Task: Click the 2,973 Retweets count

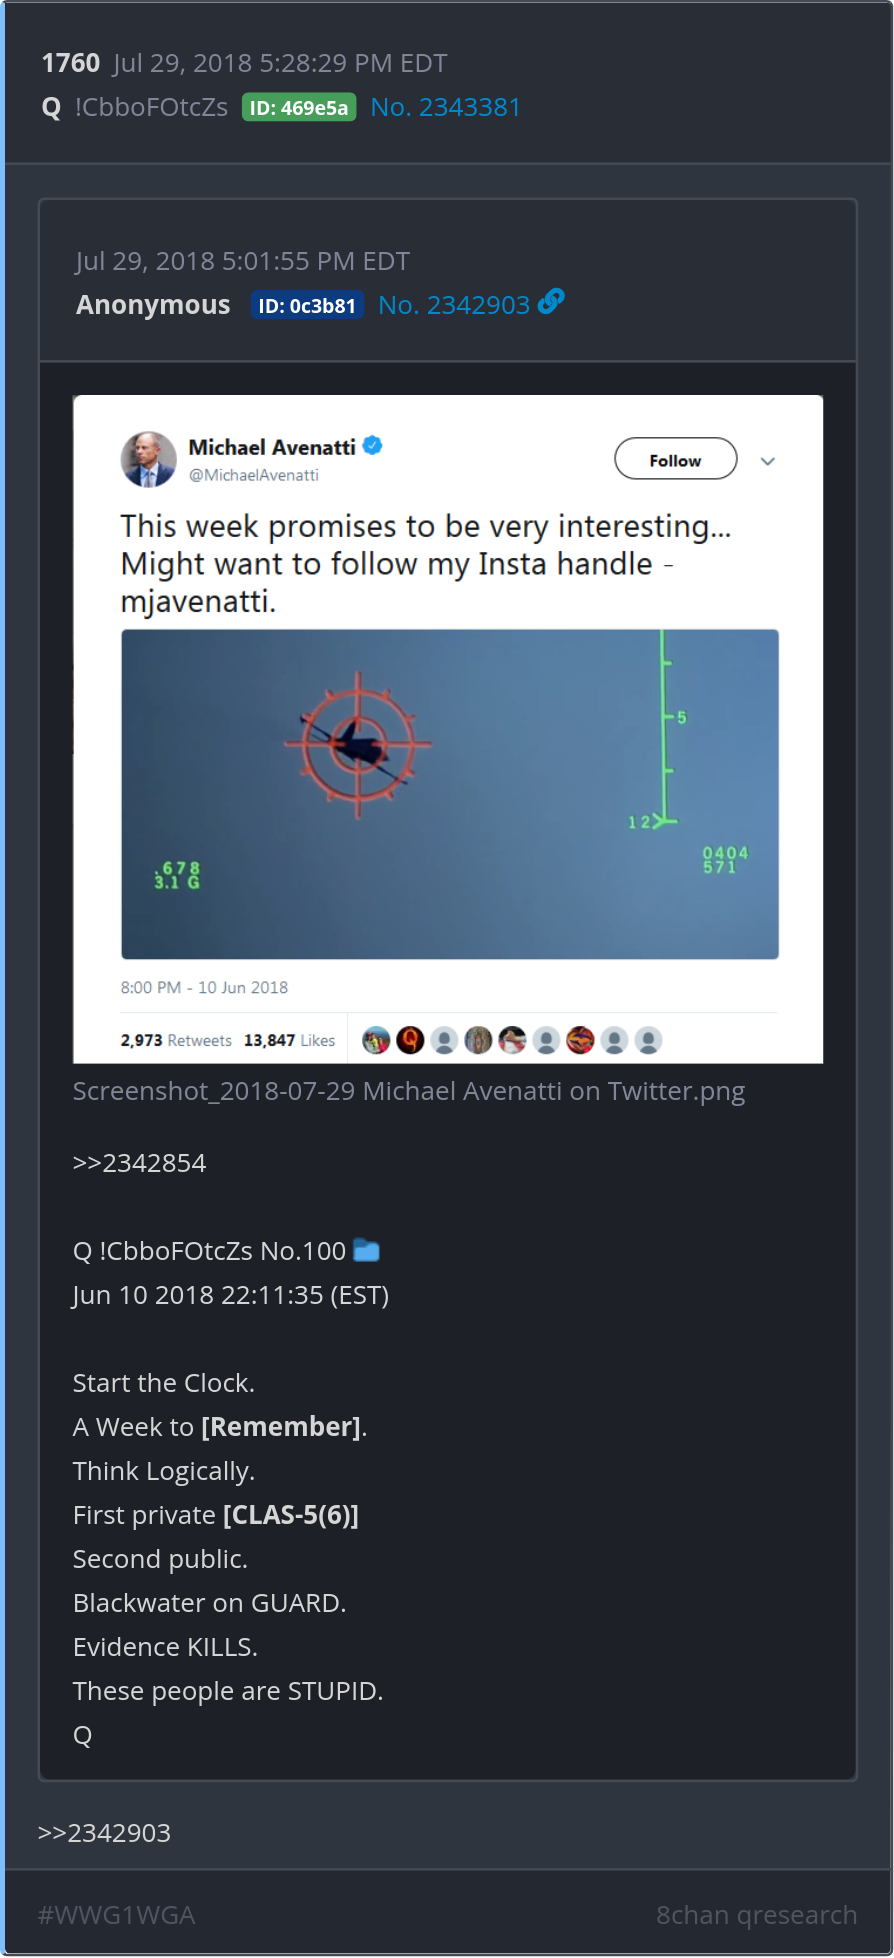Action: [176, 1041]
